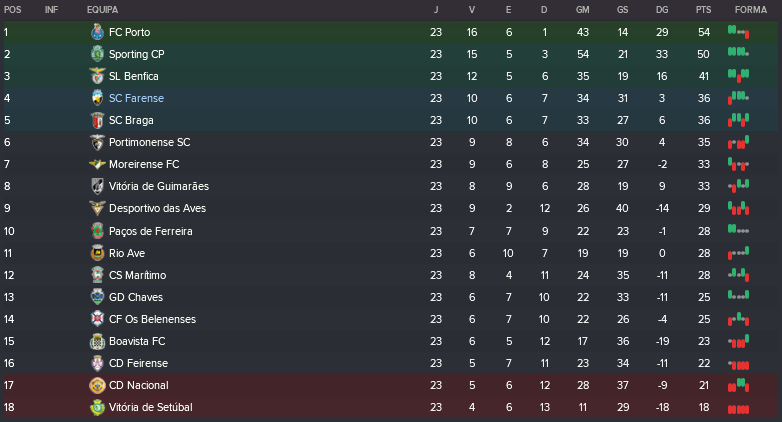Select the Paços de Ferreira row name
The height and width of the screenshot is (422, 782).
150,231
